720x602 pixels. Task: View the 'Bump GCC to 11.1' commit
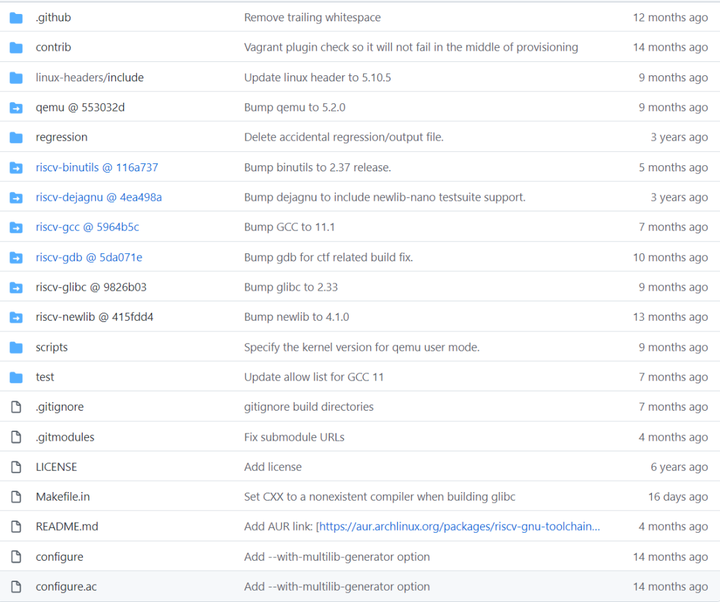(x=289, y=228)
